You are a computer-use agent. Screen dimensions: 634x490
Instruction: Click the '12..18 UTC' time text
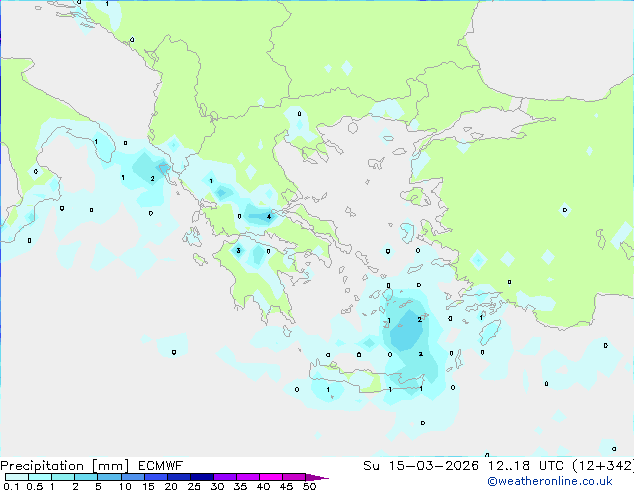525,466
